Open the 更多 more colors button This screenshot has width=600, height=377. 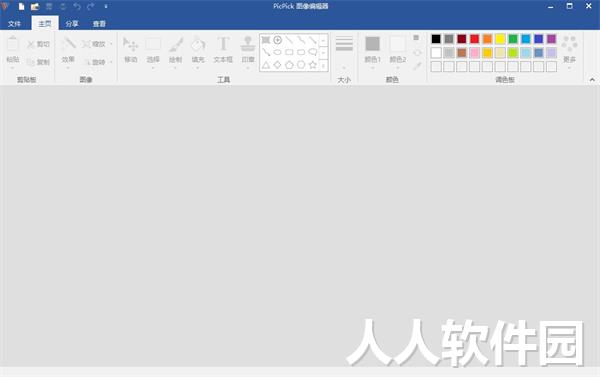[569, 53]
